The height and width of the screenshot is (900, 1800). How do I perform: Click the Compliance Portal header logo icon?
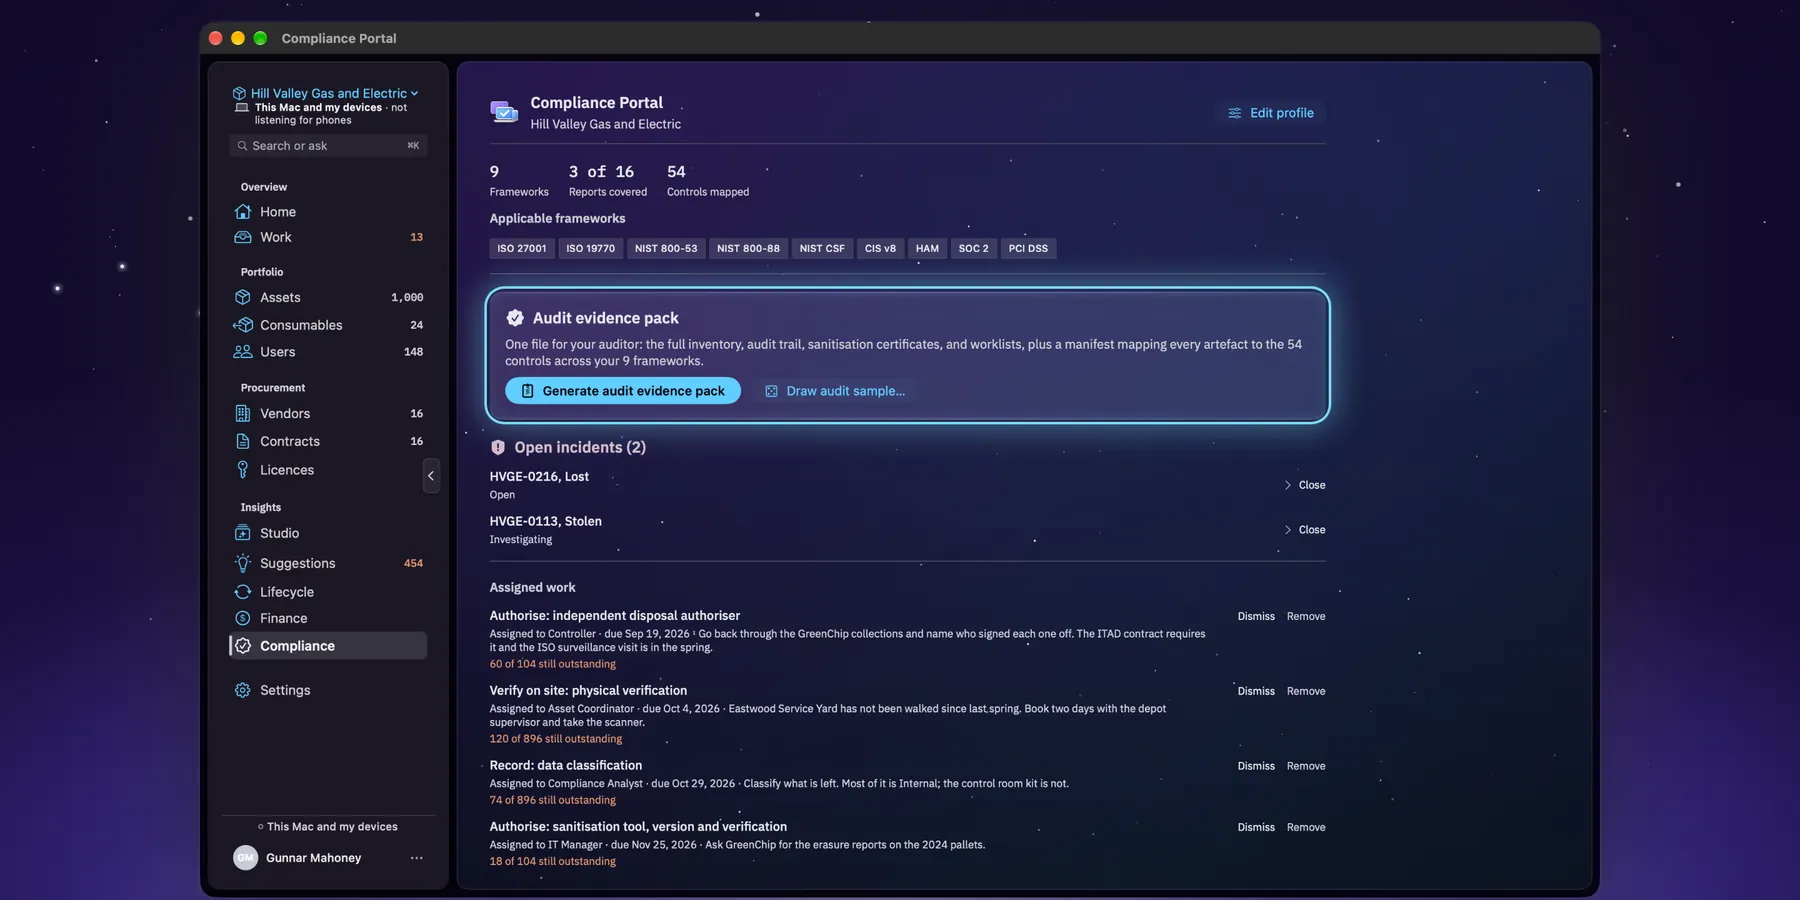[504, 112]
